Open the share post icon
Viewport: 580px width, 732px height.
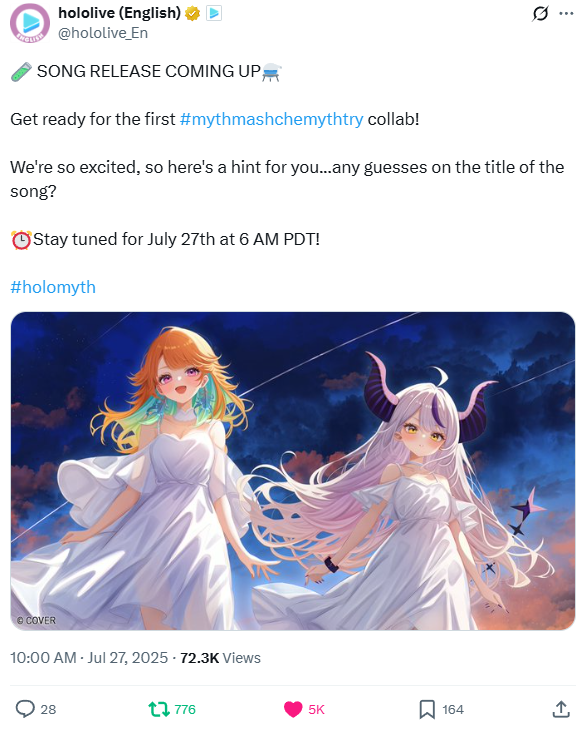[561, 709]
